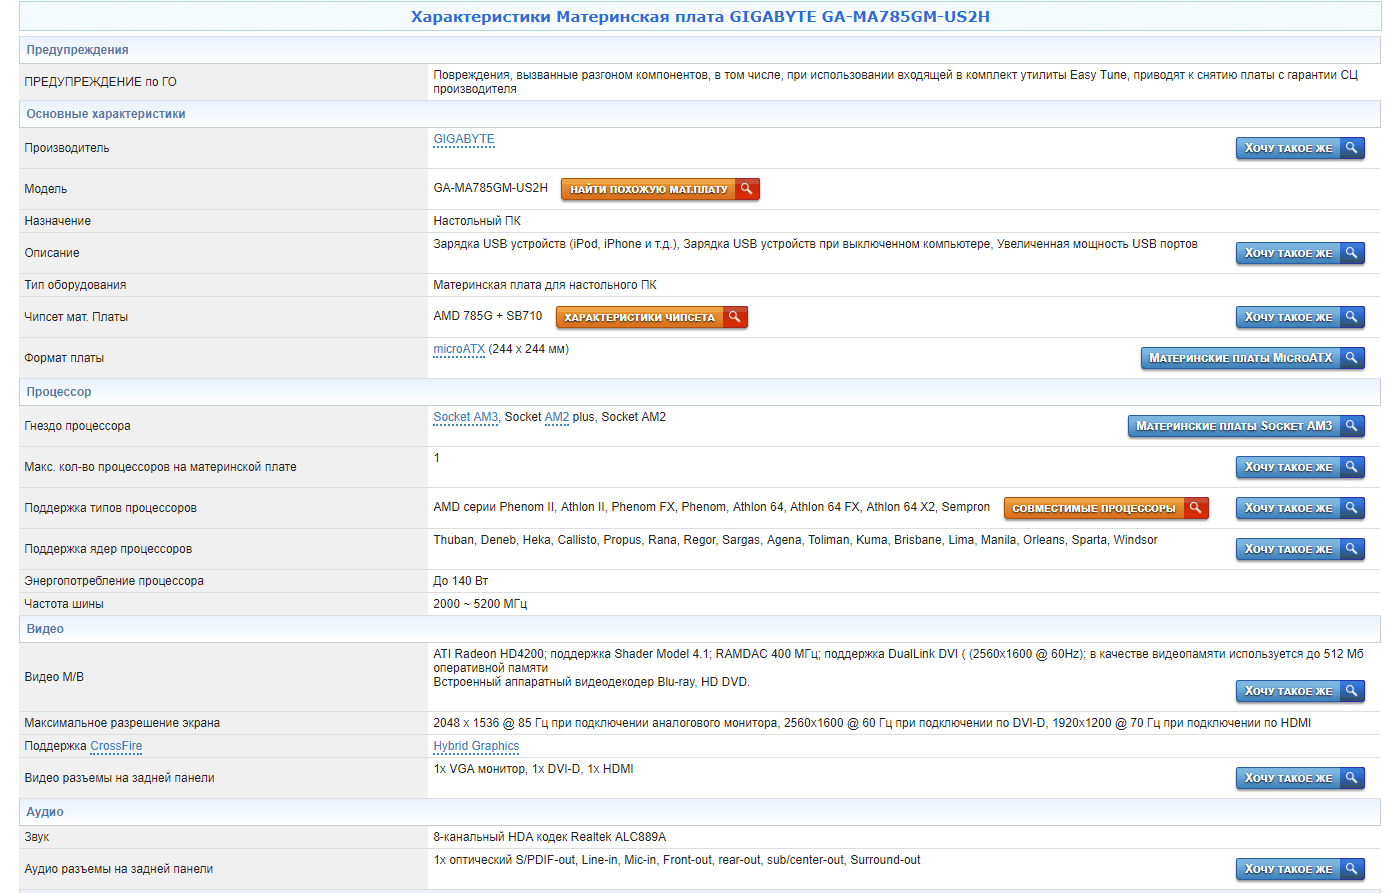Screen dimensions: 1387x893
Task: Click the Назначение value Настольный ПК
Action: click(x=477, y=221)
